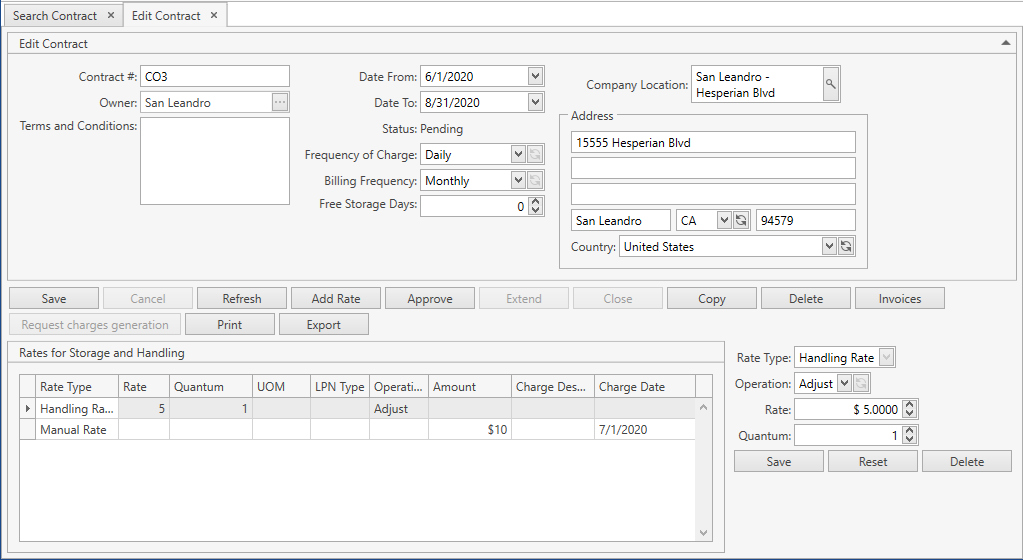This screenshot has height=560, width=1023.
Task: Open the Owner lookup ellipsis button
Action: click(280, 102)
